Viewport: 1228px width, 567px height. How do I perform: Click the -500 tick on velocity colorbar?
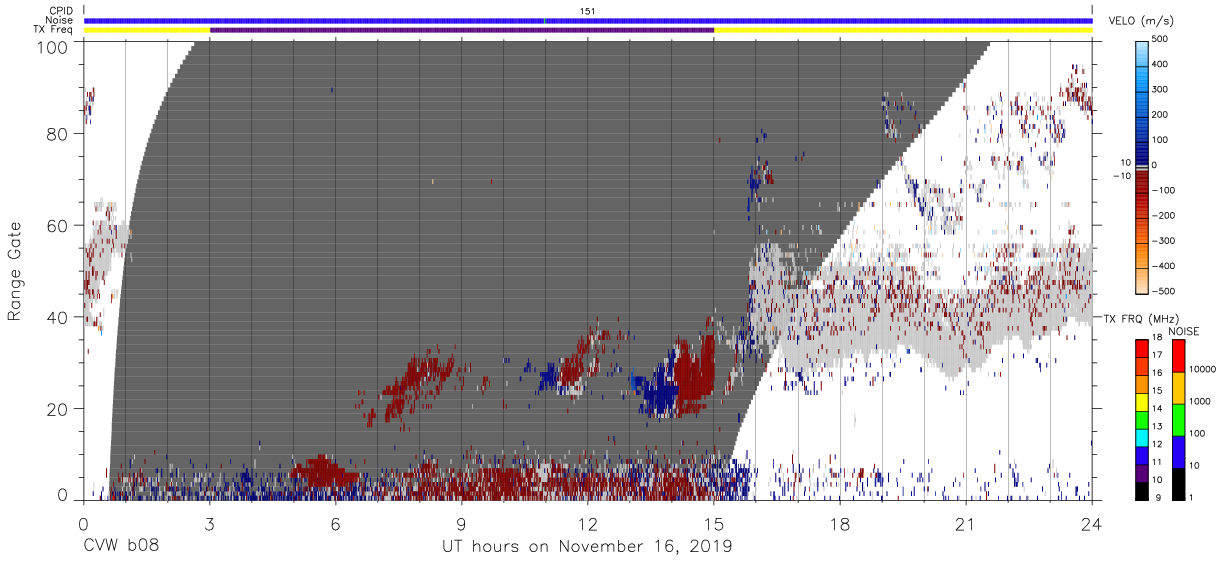[x=1162, y=290]
